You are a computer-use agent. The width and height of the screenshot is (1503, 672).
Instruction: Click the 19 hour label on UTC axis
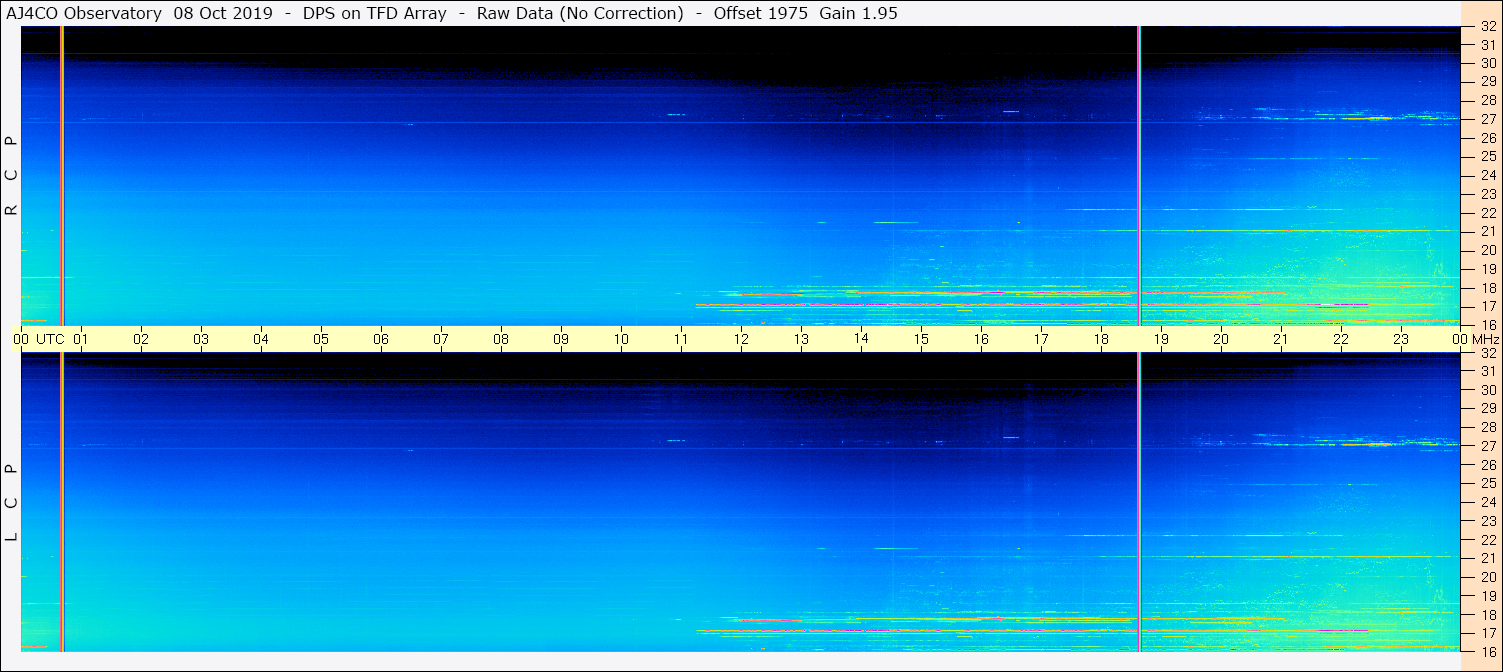1161,339
